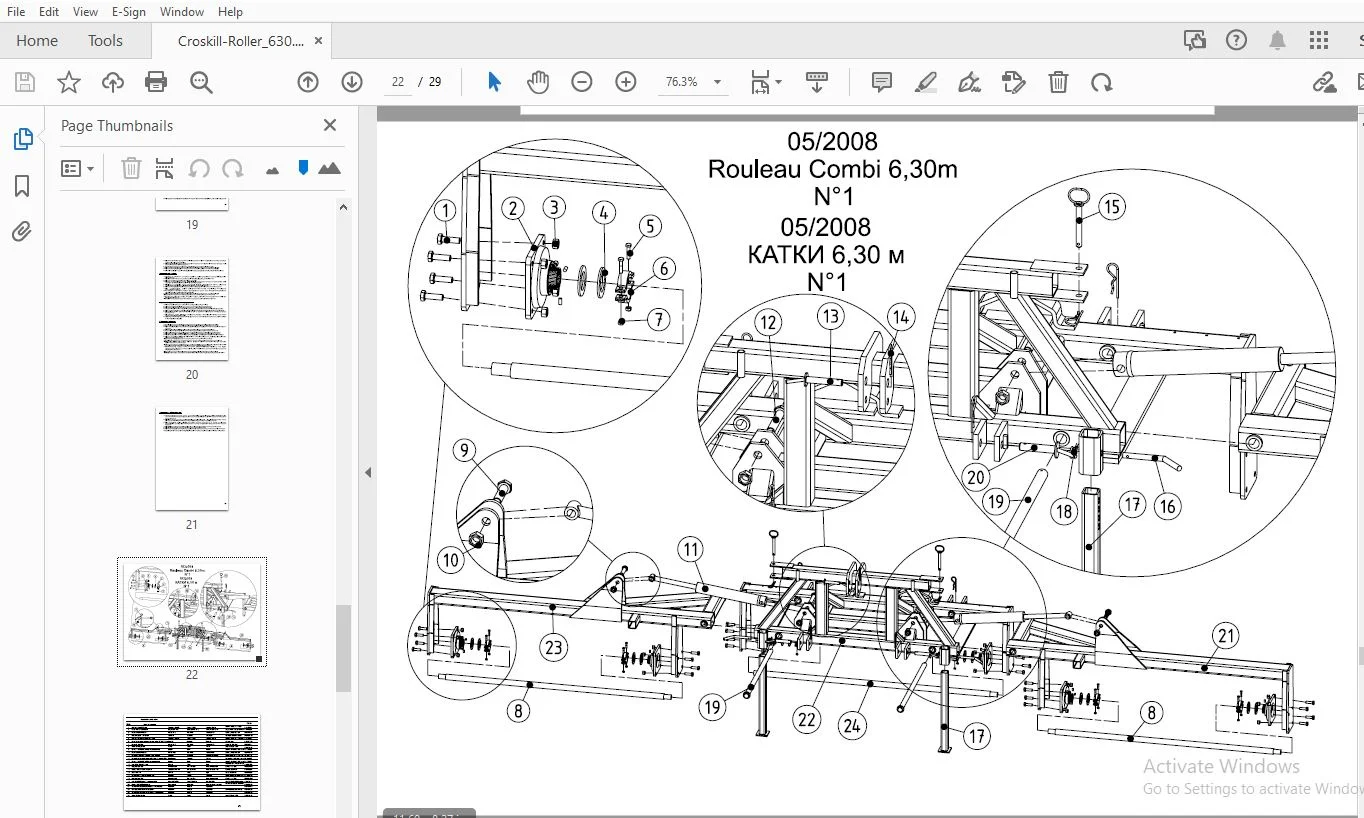Screen dimensions: 1364x818
Task: Switch to the Tools tab
Action: (105, 41)
